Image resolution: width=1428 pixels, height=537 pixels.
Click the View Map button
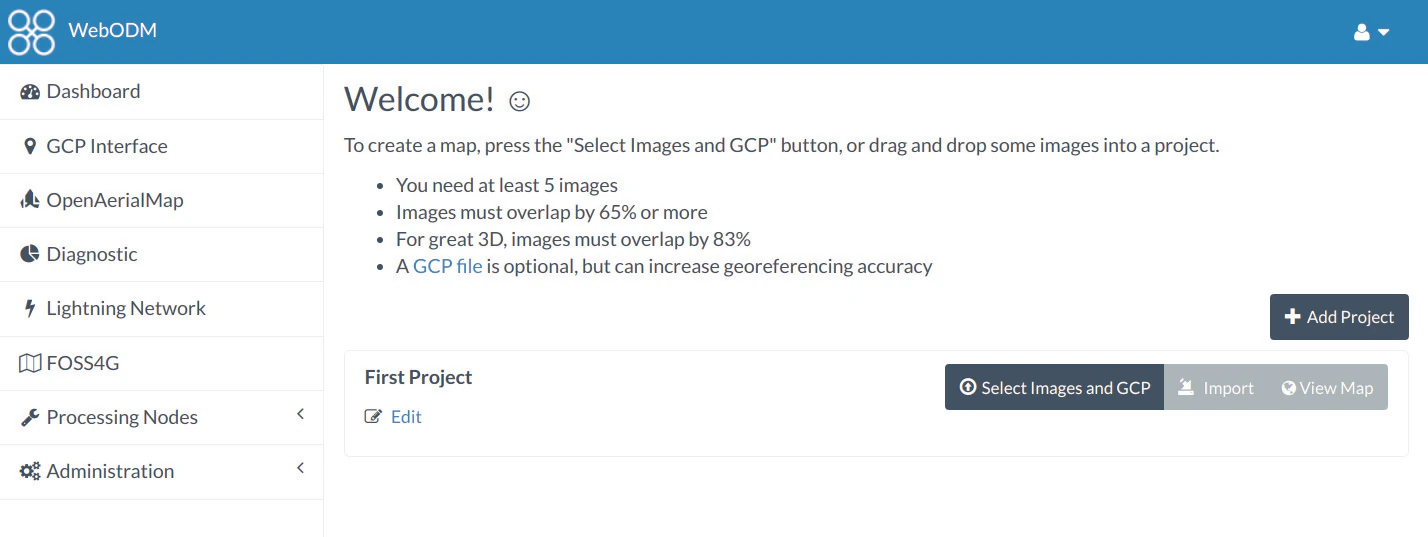coord(1327,388)
